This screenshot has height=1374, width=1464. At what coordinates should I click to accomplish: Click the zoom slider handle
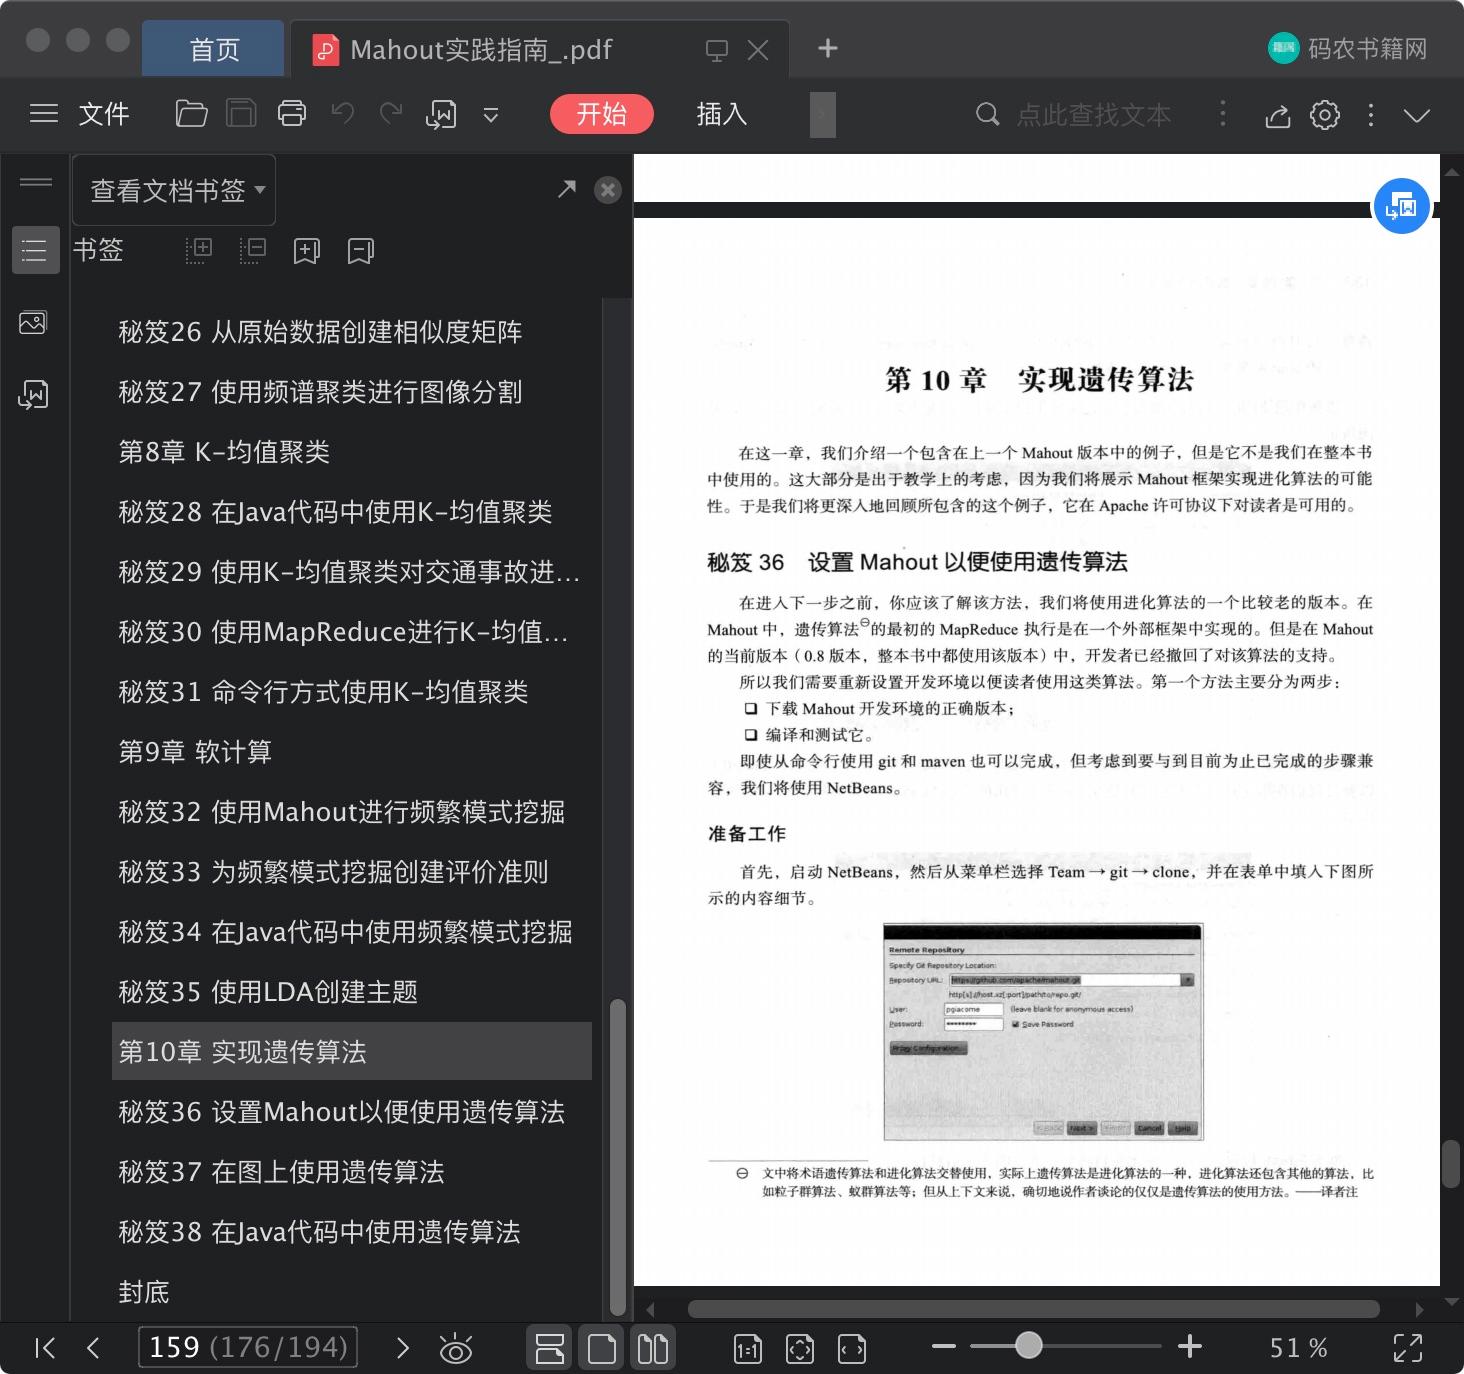1028,1345
